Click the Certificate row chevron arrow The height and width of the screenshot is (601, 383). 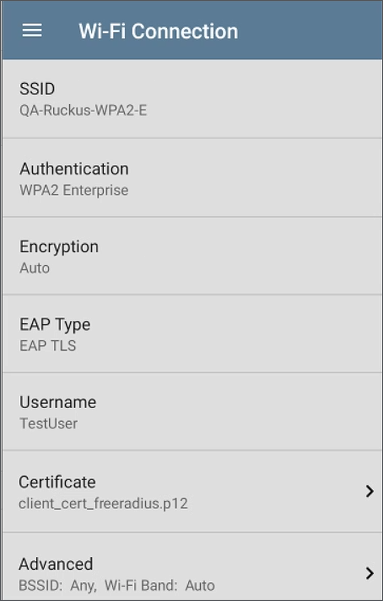point(369,491)
